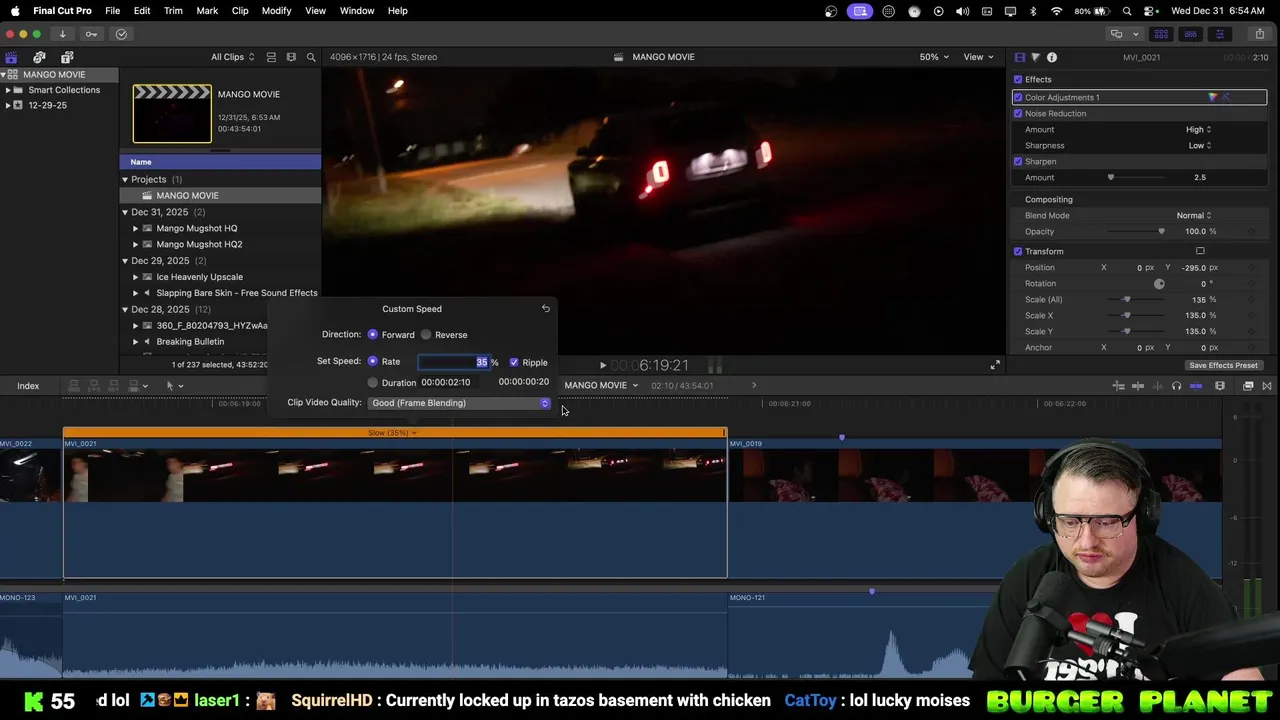Click the color wheel icon on Color Adjustments
The width and height of the screenshot is (1280, 720).
click(x=1212, y=97)
